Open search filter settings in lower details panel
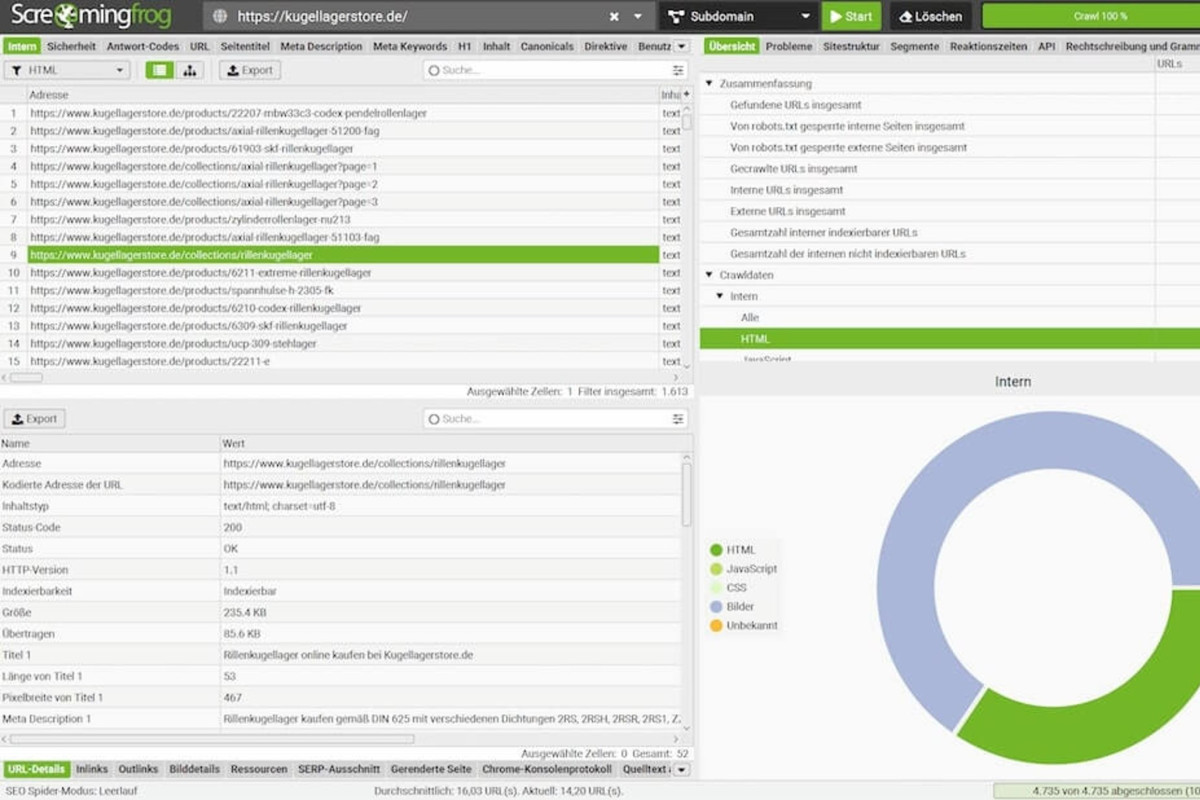1200x800 pixels. click(x=678, y=419)
